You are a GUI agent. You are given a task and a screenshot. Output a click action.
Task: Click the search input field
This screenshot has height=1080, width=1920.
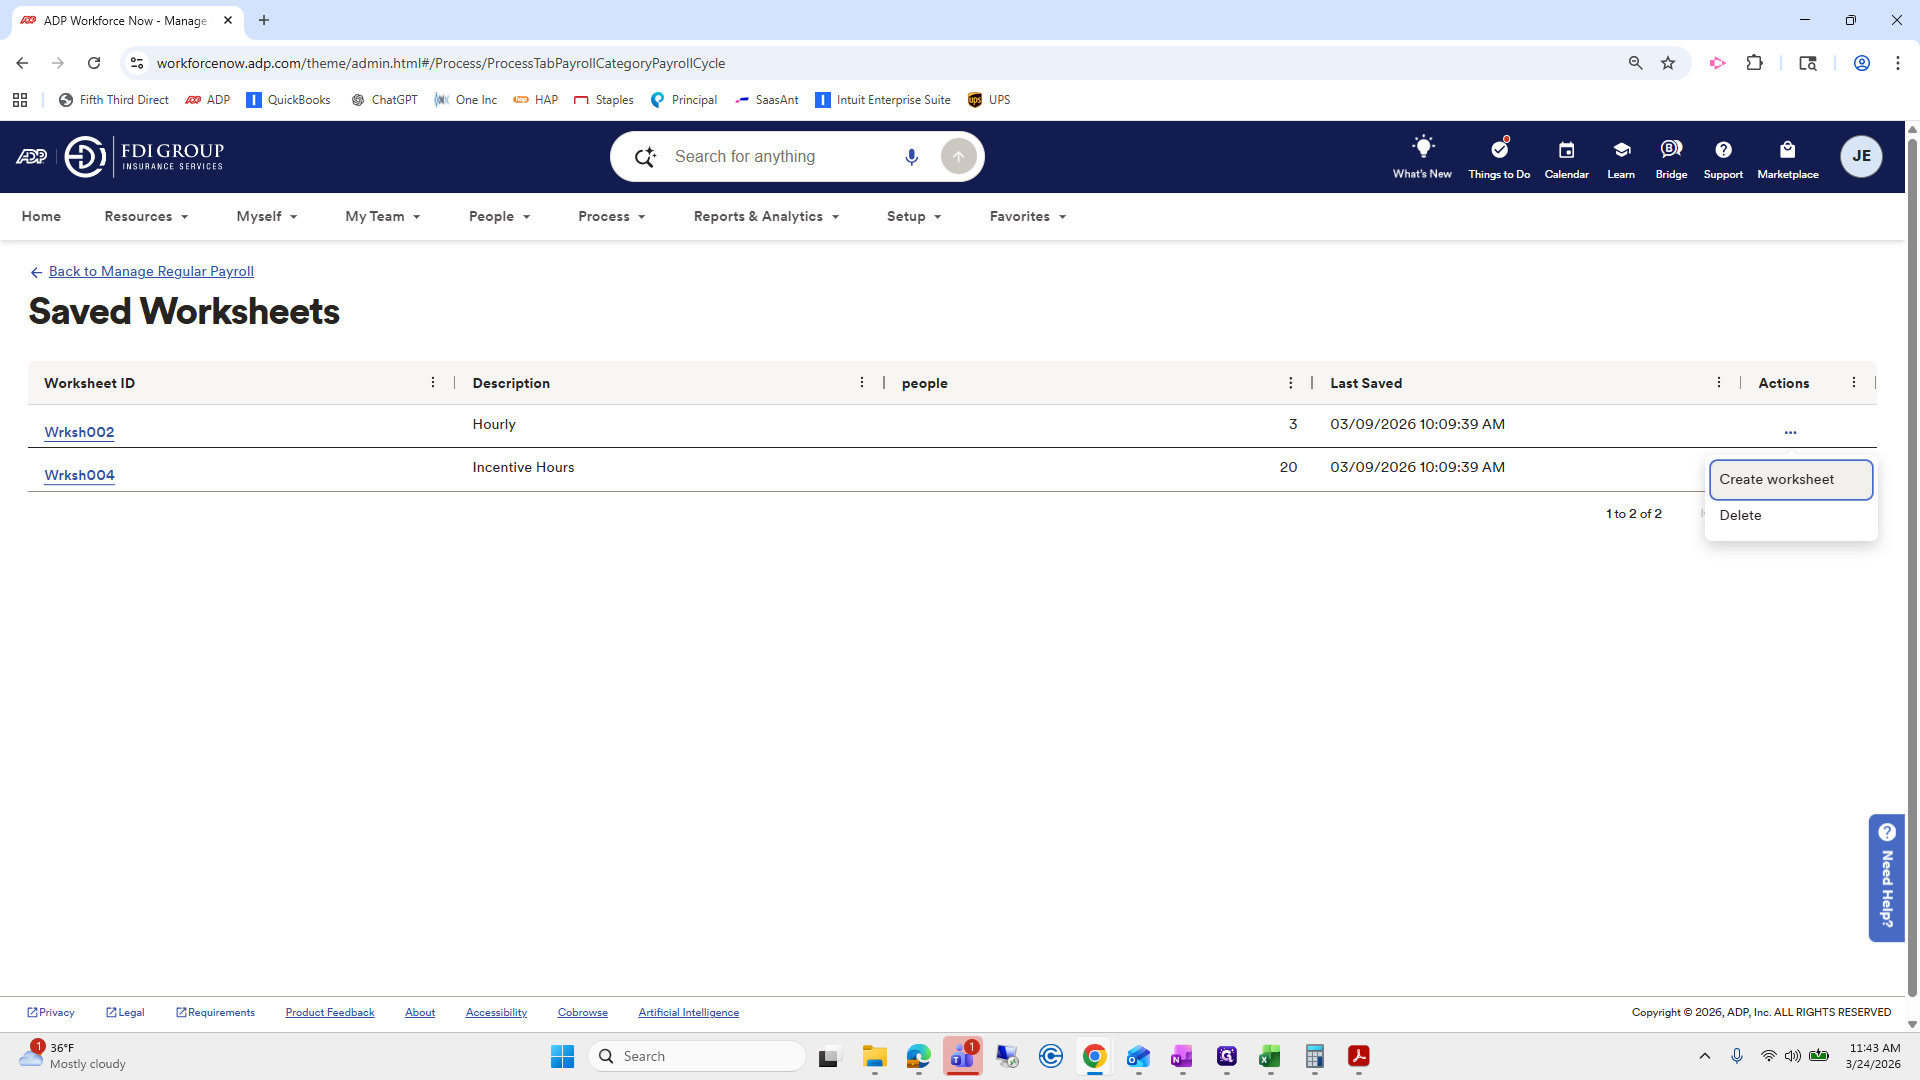[x=780, y=156]
